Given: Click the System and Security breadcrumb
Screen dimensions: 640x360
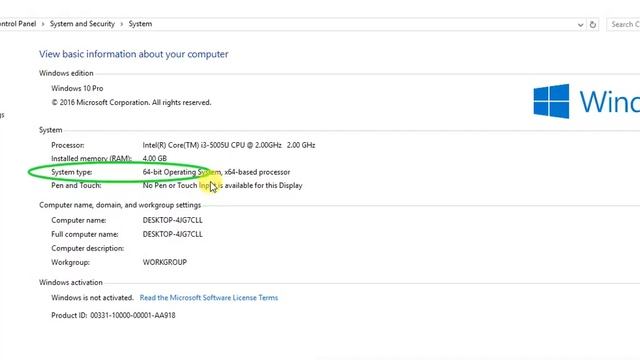Looking at the screenshot, I should click(x=82, y=24).
